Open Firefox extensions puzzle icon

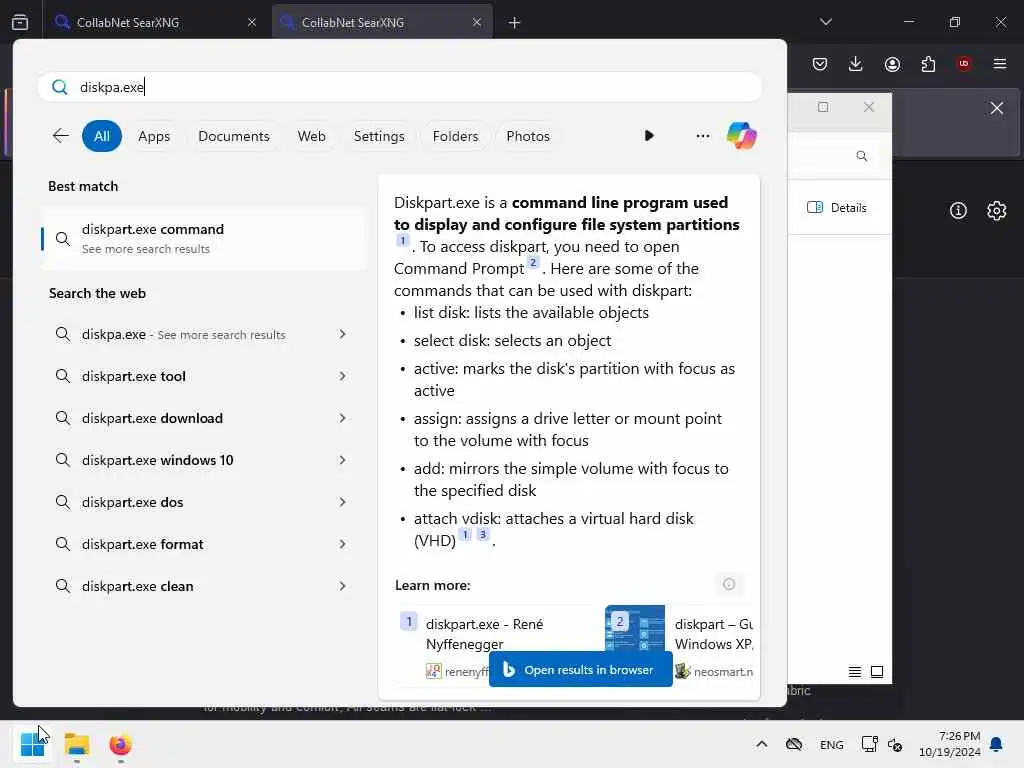click(x=928, y=63)
